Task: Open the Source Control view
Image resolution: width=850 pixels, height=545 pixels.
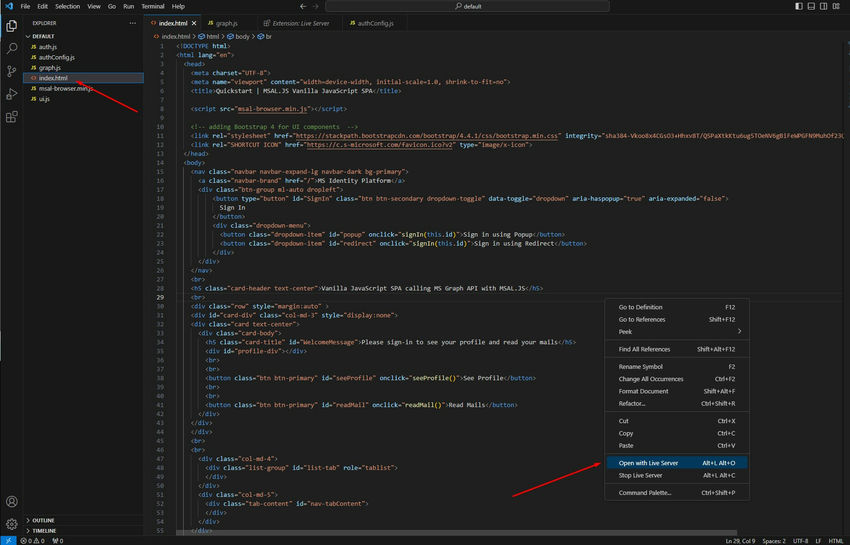Action: tap(12, 70)
